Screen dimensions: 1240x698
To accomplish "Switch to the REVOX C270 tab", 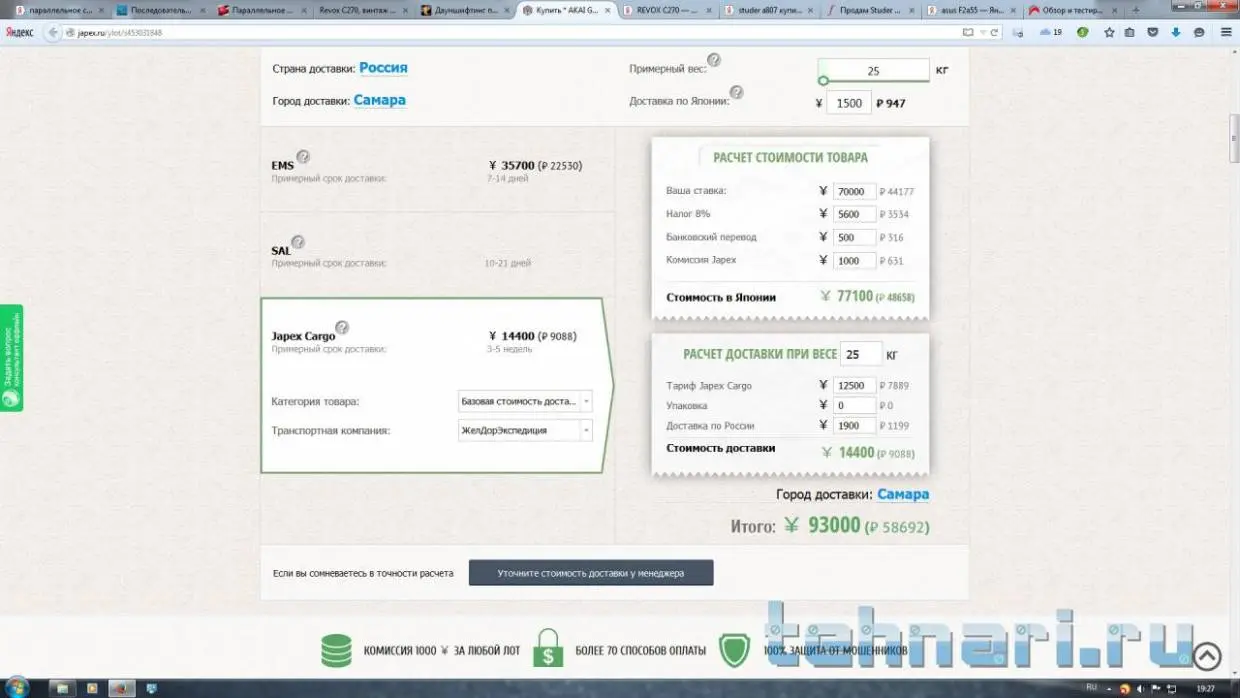I will [x=666, y=9].
